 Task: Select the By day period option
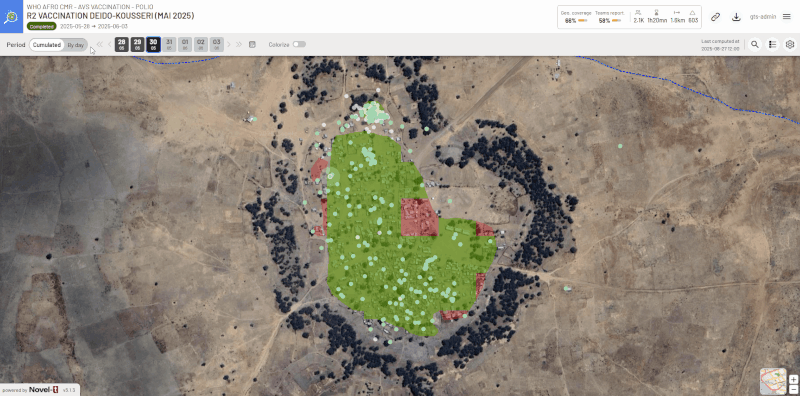(x=76, y=45)
